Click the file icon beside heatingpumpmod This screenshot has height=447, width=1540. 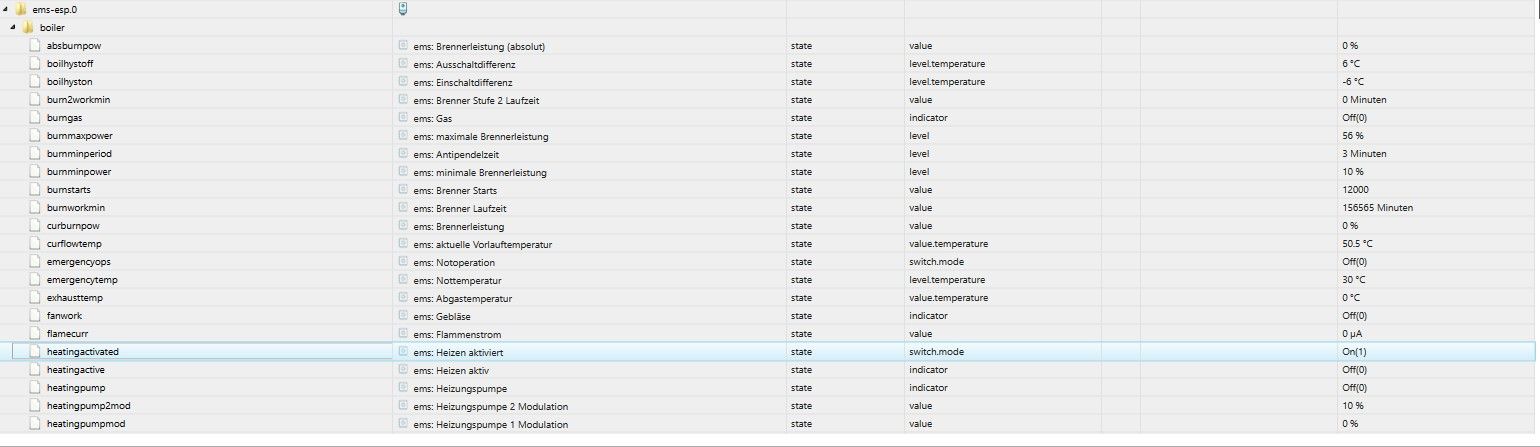click(x=36, y=423)
